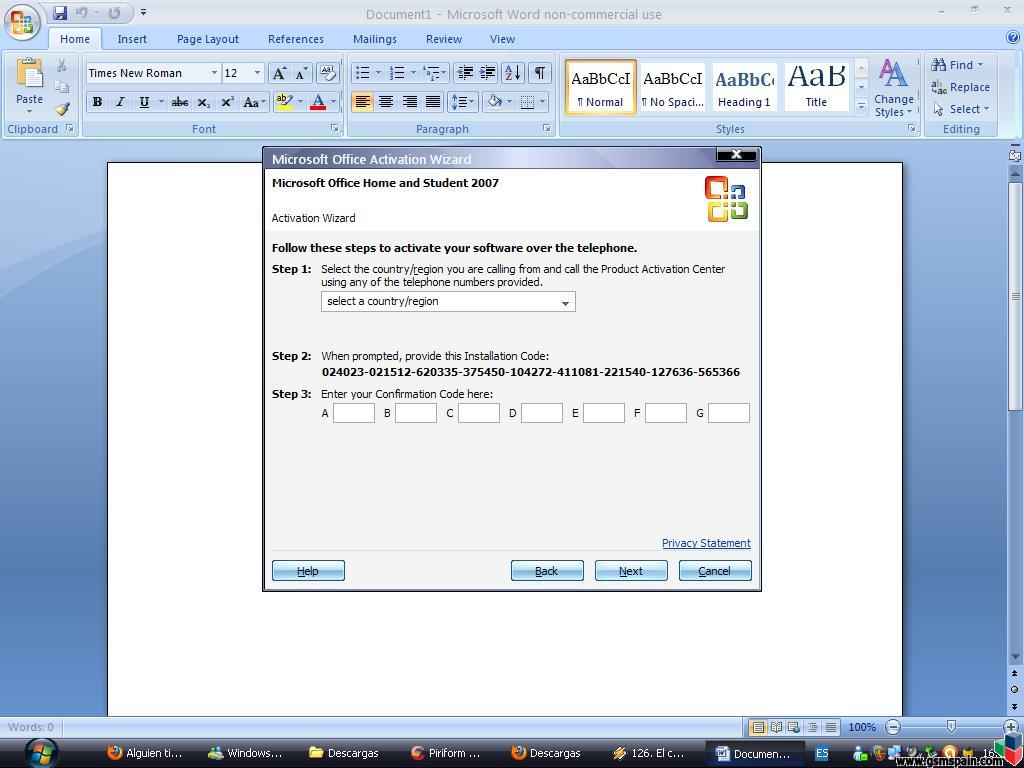Toggle Underline formatting

[x=144, y=102]
